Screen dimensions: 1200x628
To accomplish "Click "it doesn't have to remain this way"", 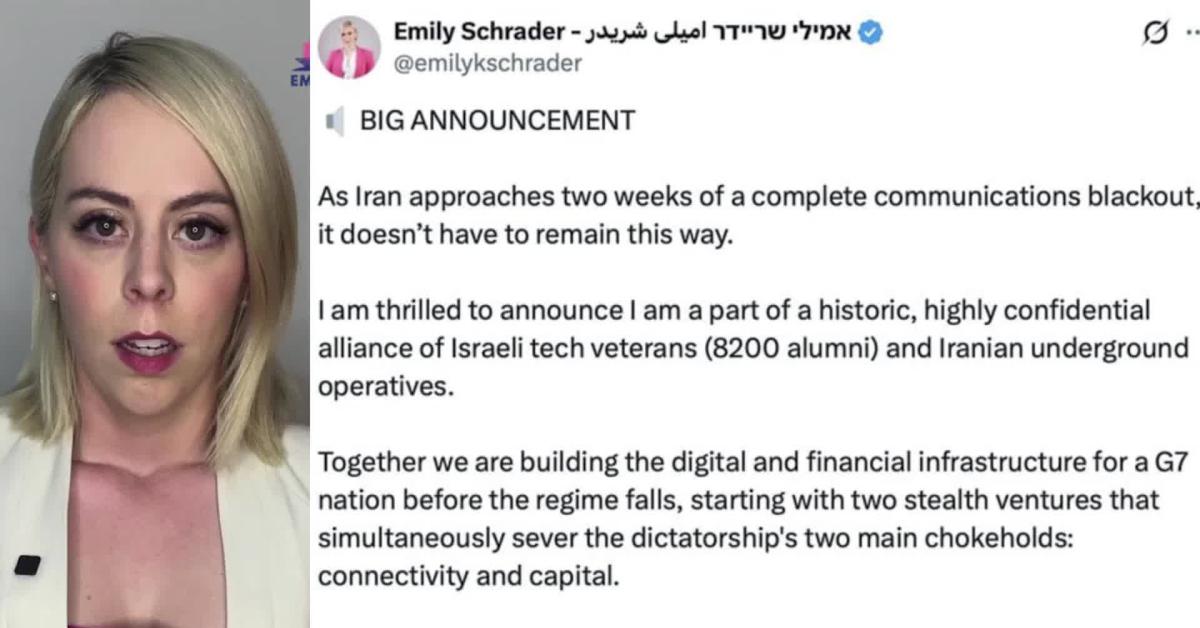I will (x=518, y=236).
